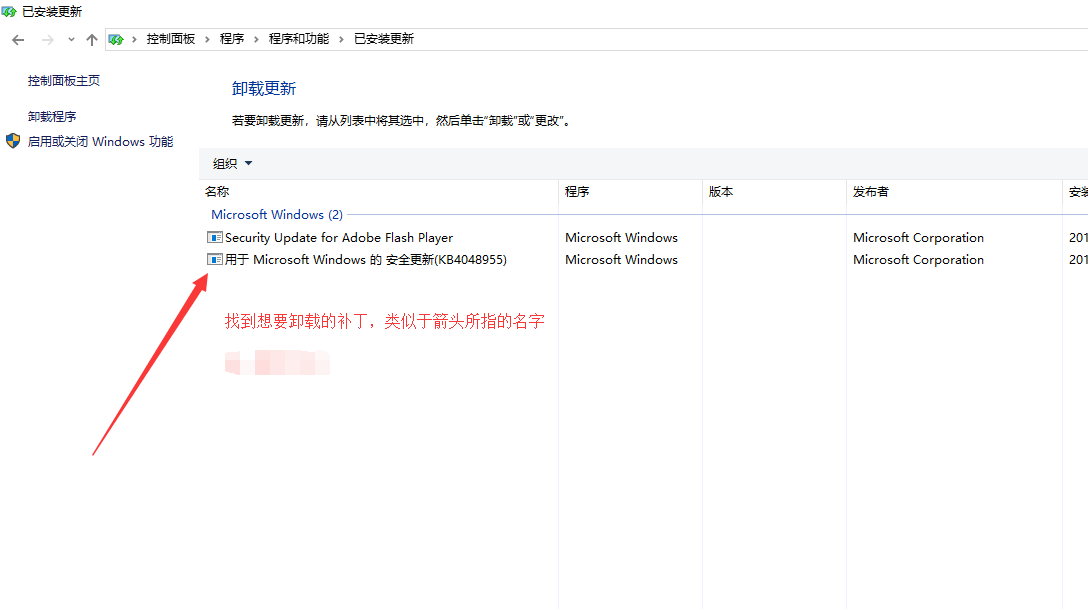Click the address bar location icon
The height and width of the screenshot is (609, 1088).
click(x=117, y=39)
